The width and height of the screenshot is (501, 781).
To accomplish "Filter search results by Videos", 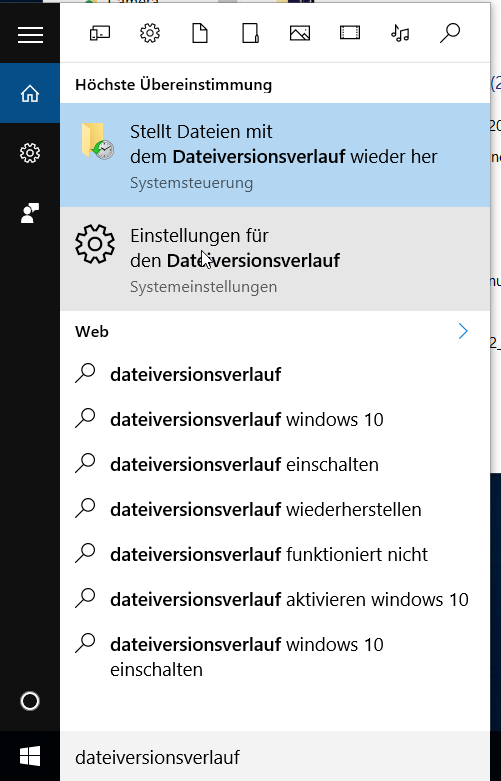I will pyautogui.click(x=350, y=33).
